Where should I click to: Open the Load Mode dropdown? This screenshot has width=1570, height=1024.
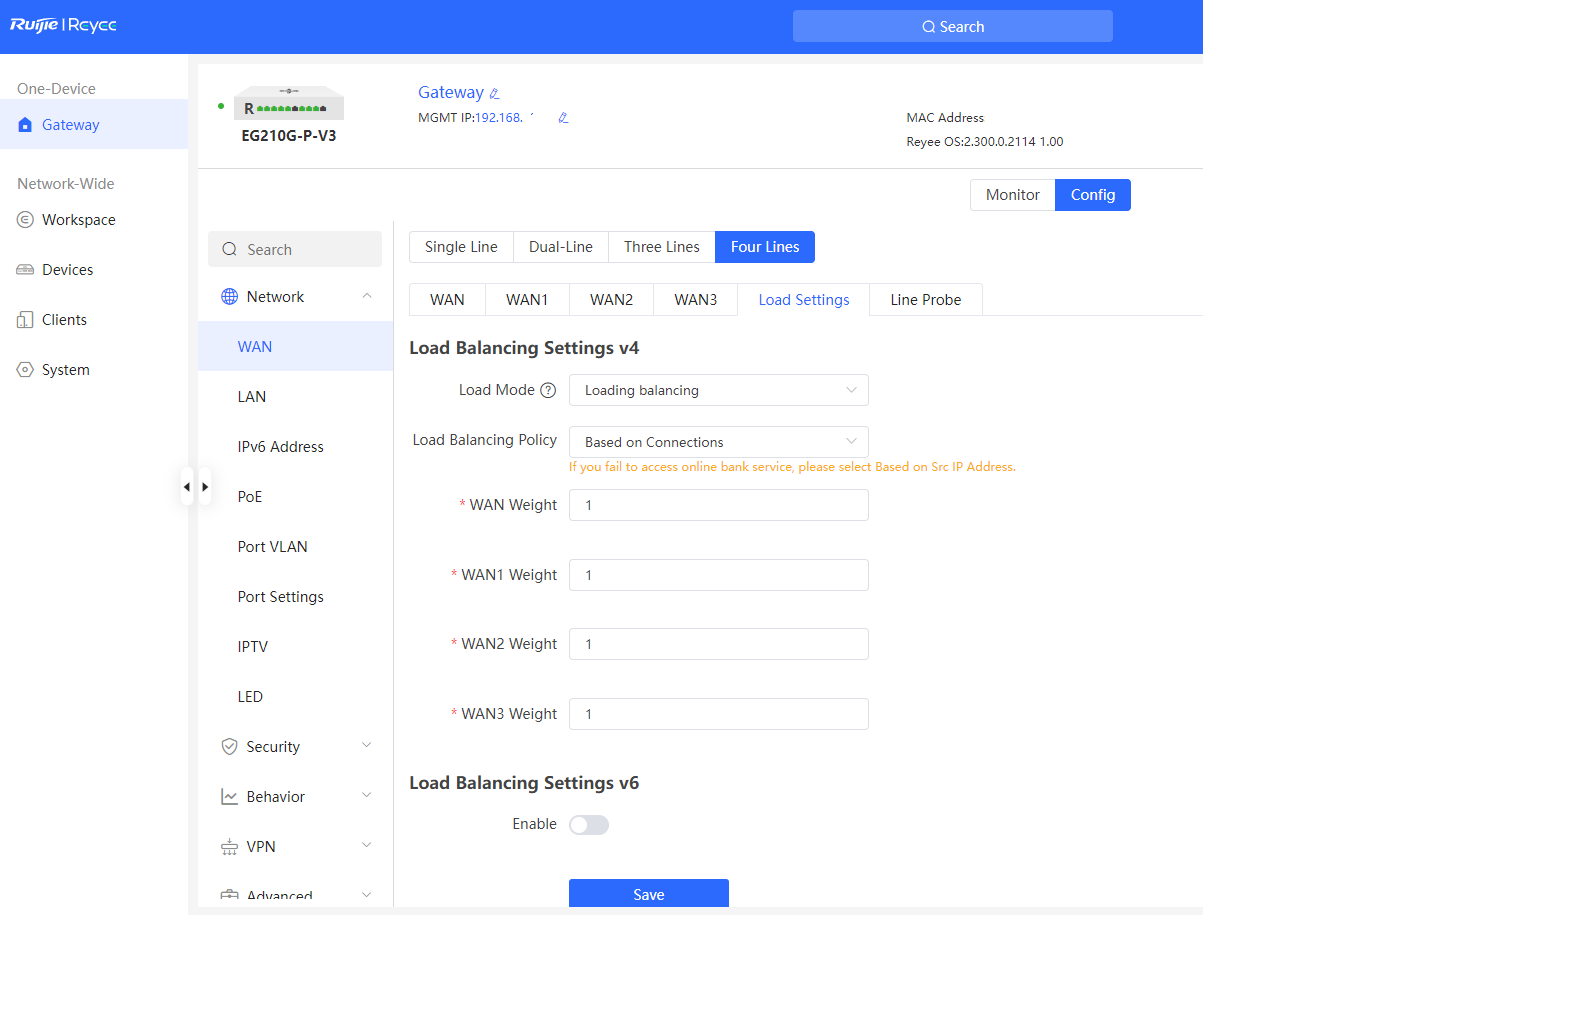[718, 391]
